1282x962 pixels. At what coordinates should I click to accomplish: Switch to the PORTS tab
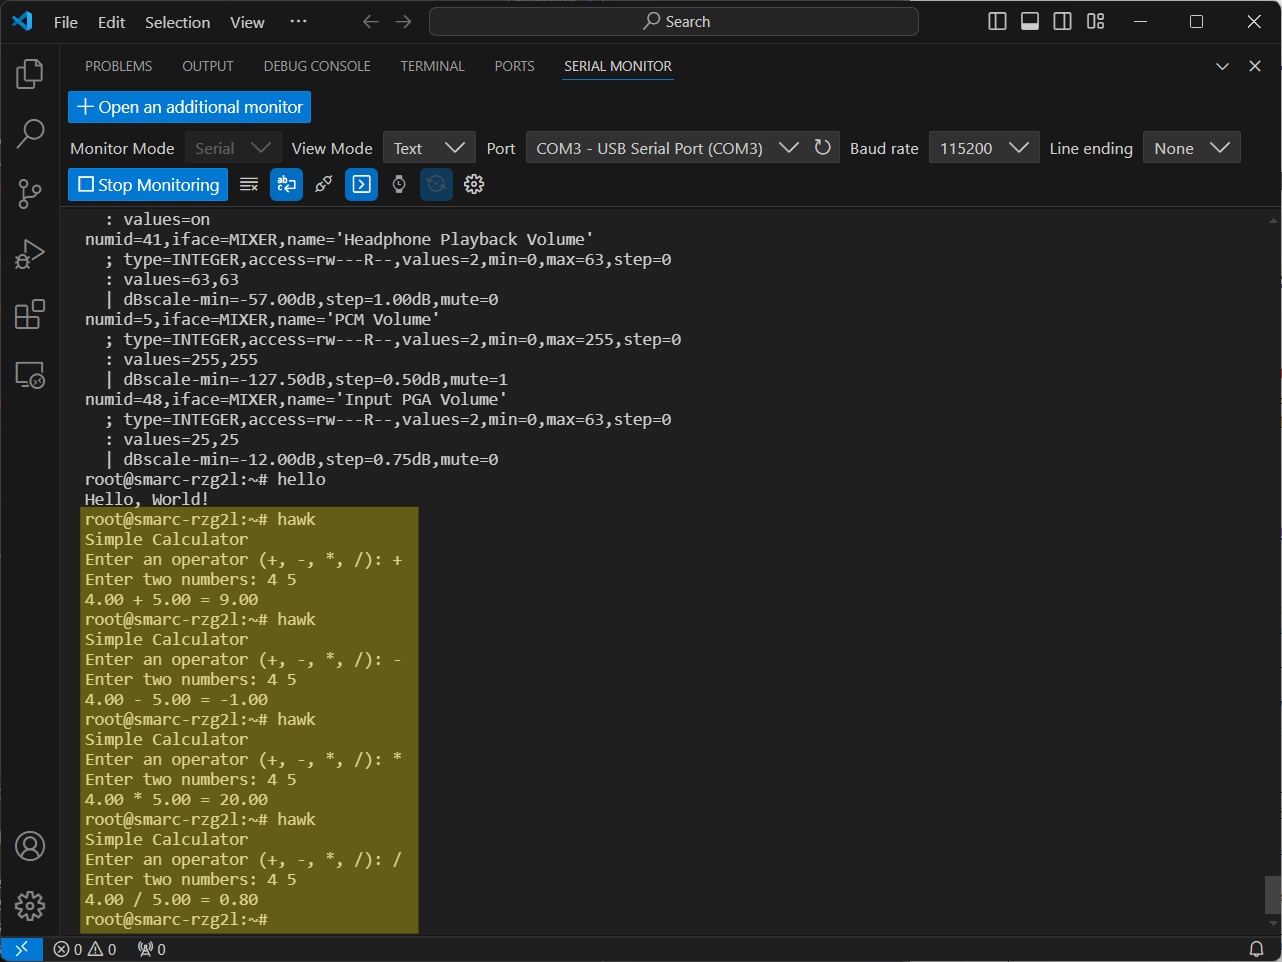(x=514, y=66)
